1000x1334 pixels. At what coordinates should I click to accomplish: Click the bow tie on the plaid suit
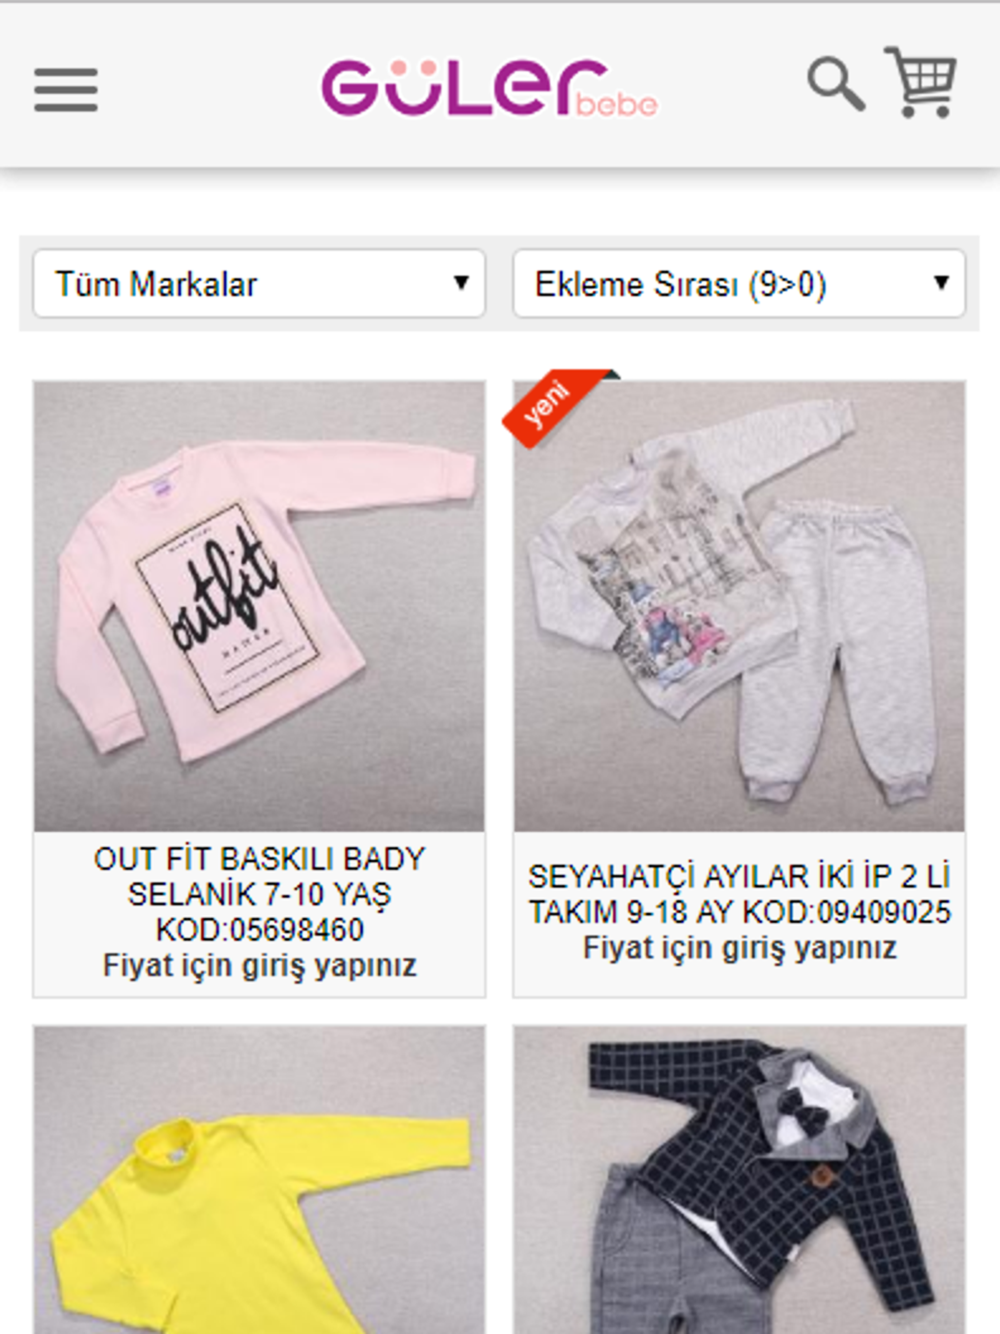click(805, 1109)
